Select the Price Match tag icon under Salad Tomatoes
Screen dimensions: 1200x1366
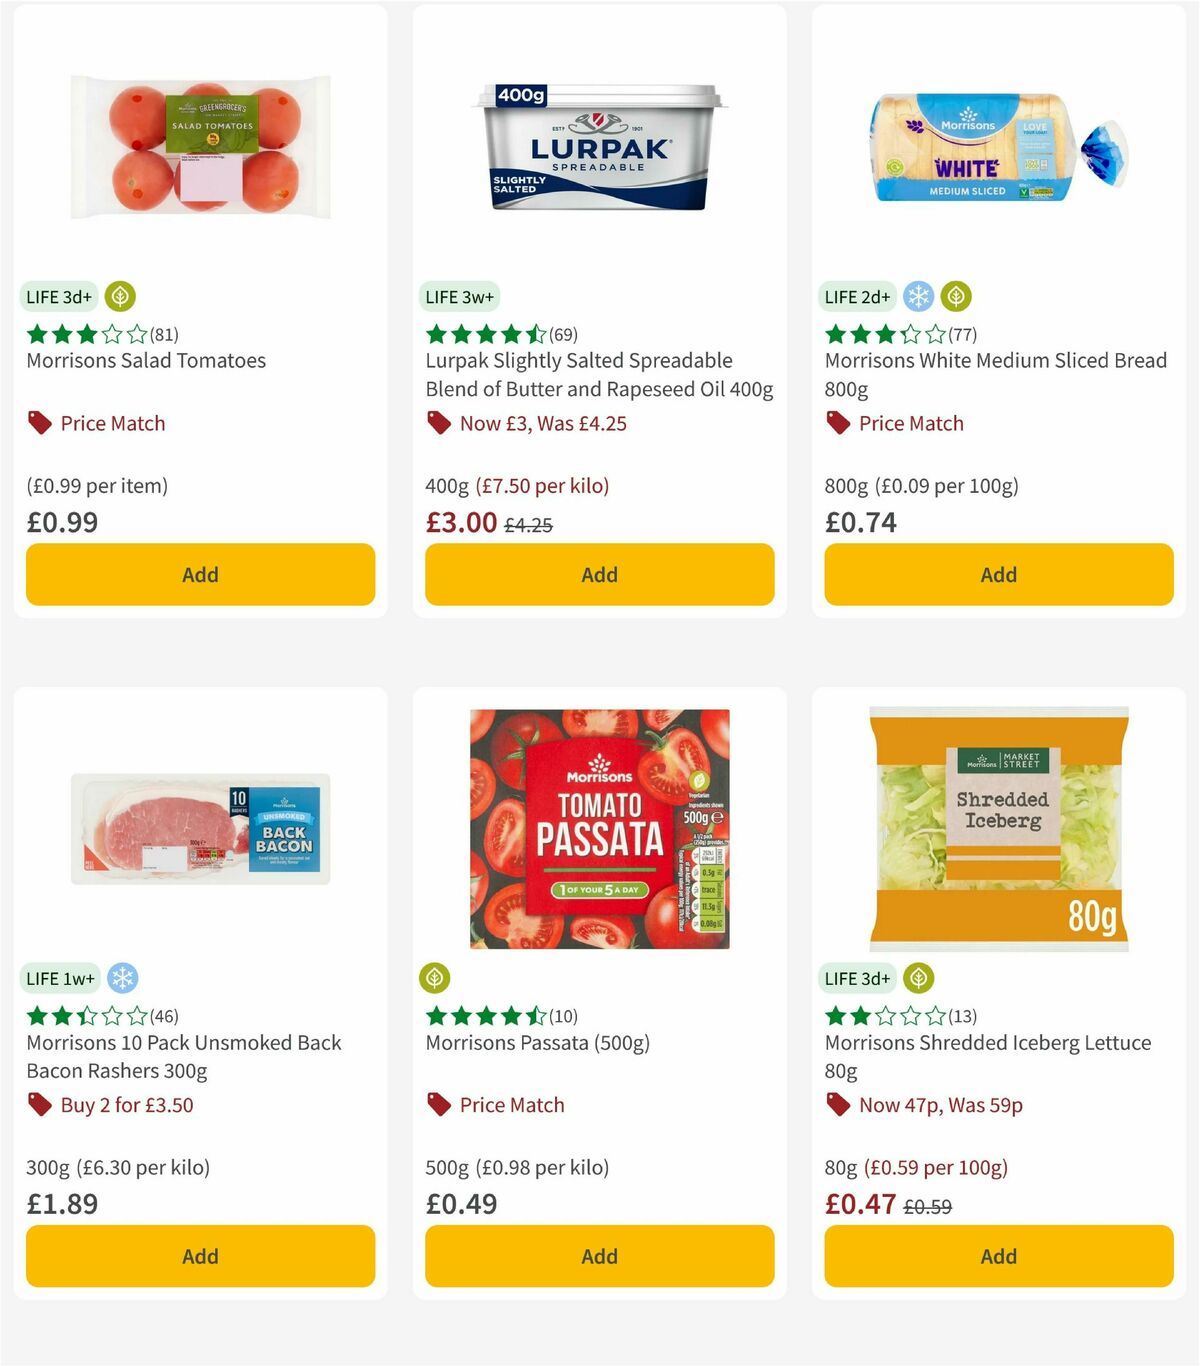coord(38,422)
